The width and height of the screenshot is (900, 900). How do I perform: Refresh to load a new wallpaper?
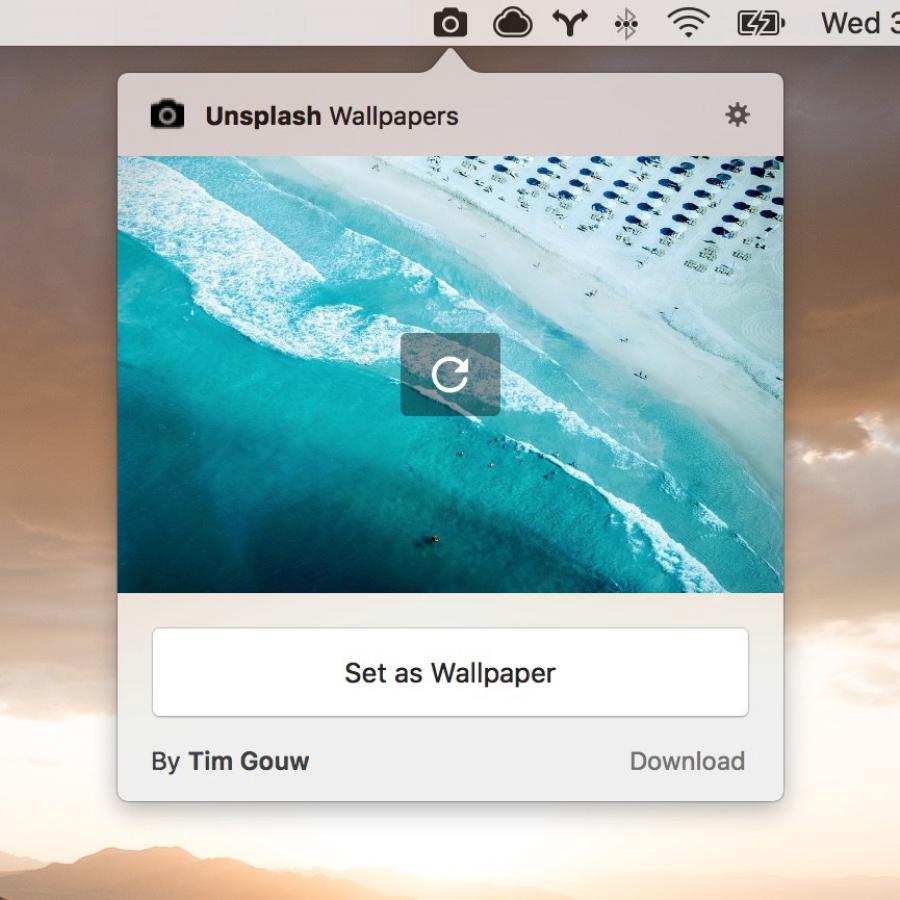point(450,374)
